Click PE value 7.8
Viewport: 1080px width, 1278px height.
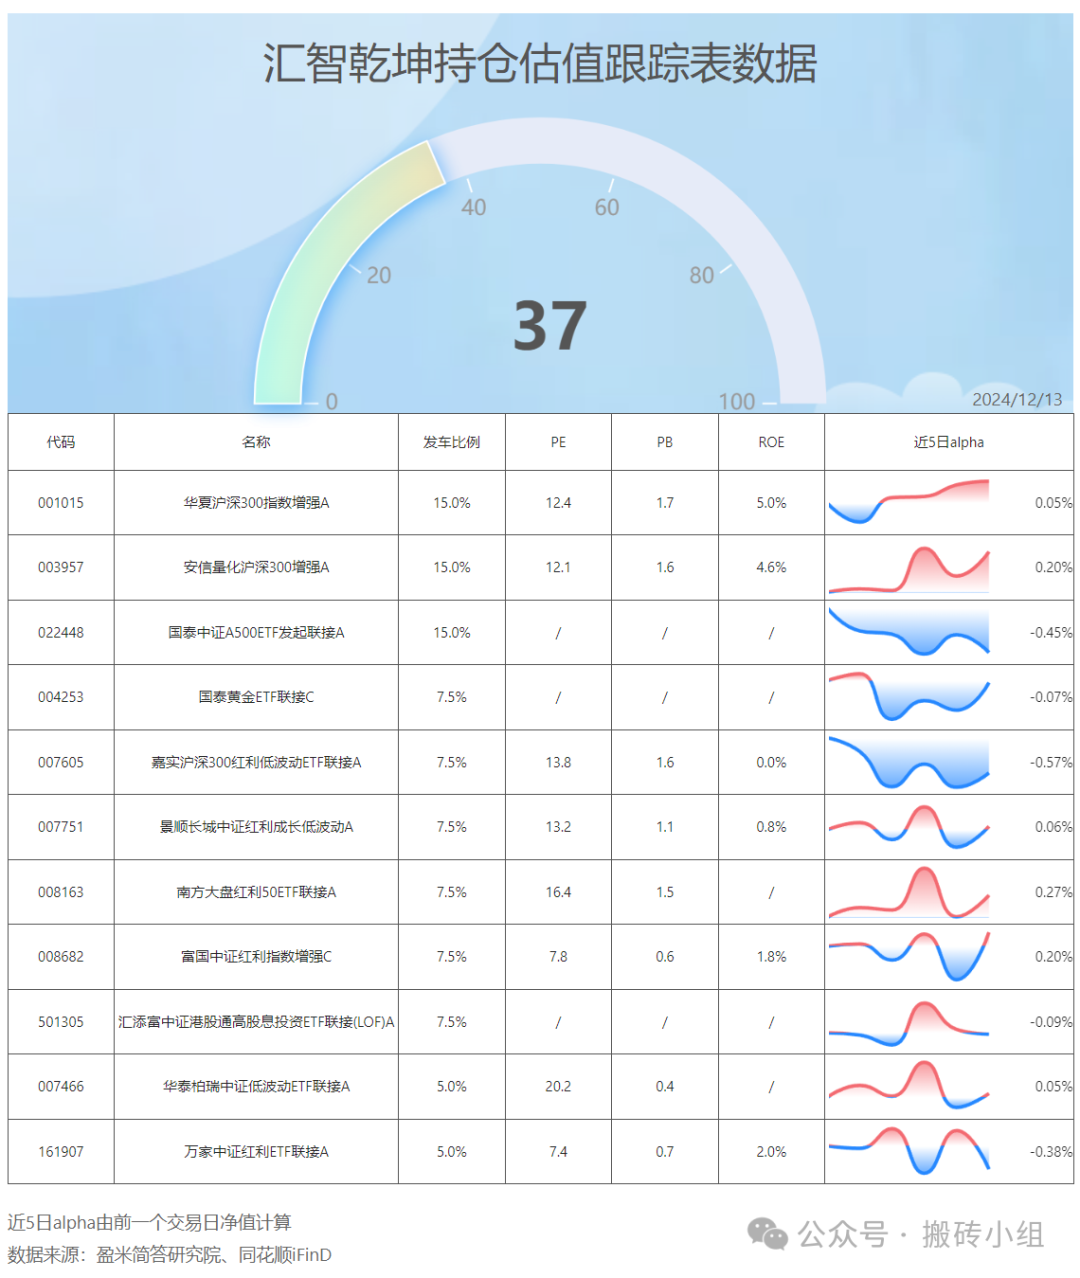click(x=558, y=957)
